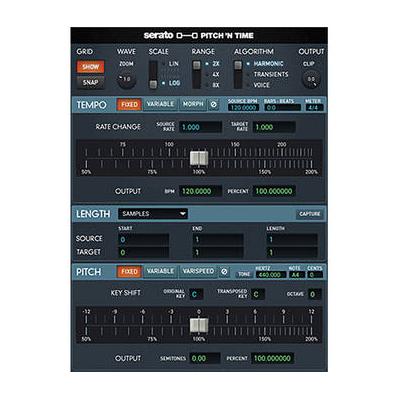Click the tempo rate slider handle
This screenshot has width=400, height=400.
point(199,158)
